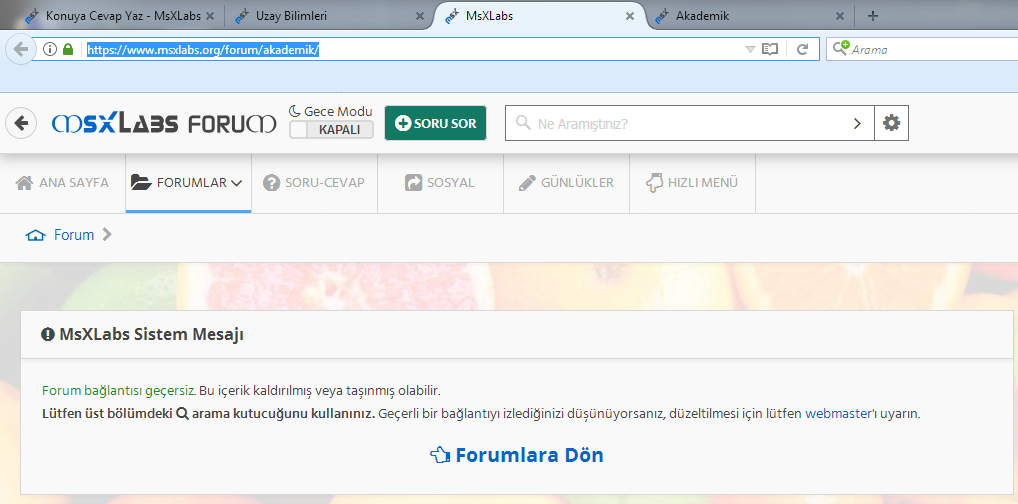Click the forum's round back arrow button
The height and width of the screenshot is (504, 1018).
(21, 123)
